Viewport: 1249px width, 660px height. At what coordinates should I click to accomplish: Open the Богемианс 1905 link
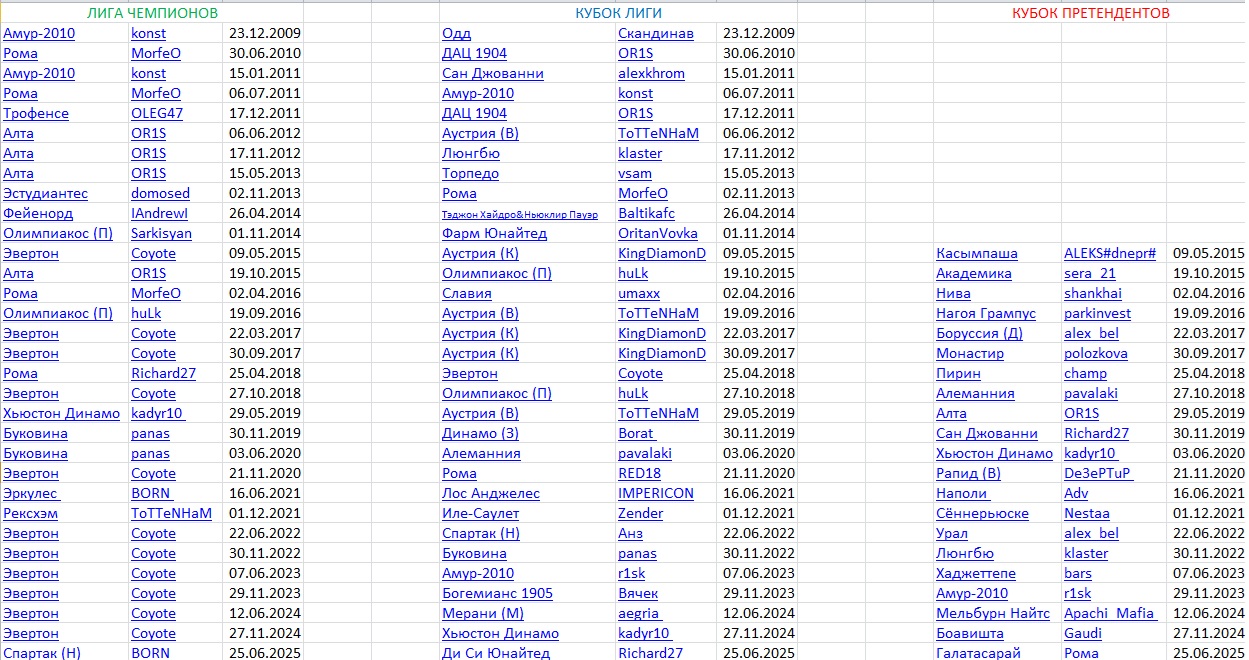(x=497, y=593)
